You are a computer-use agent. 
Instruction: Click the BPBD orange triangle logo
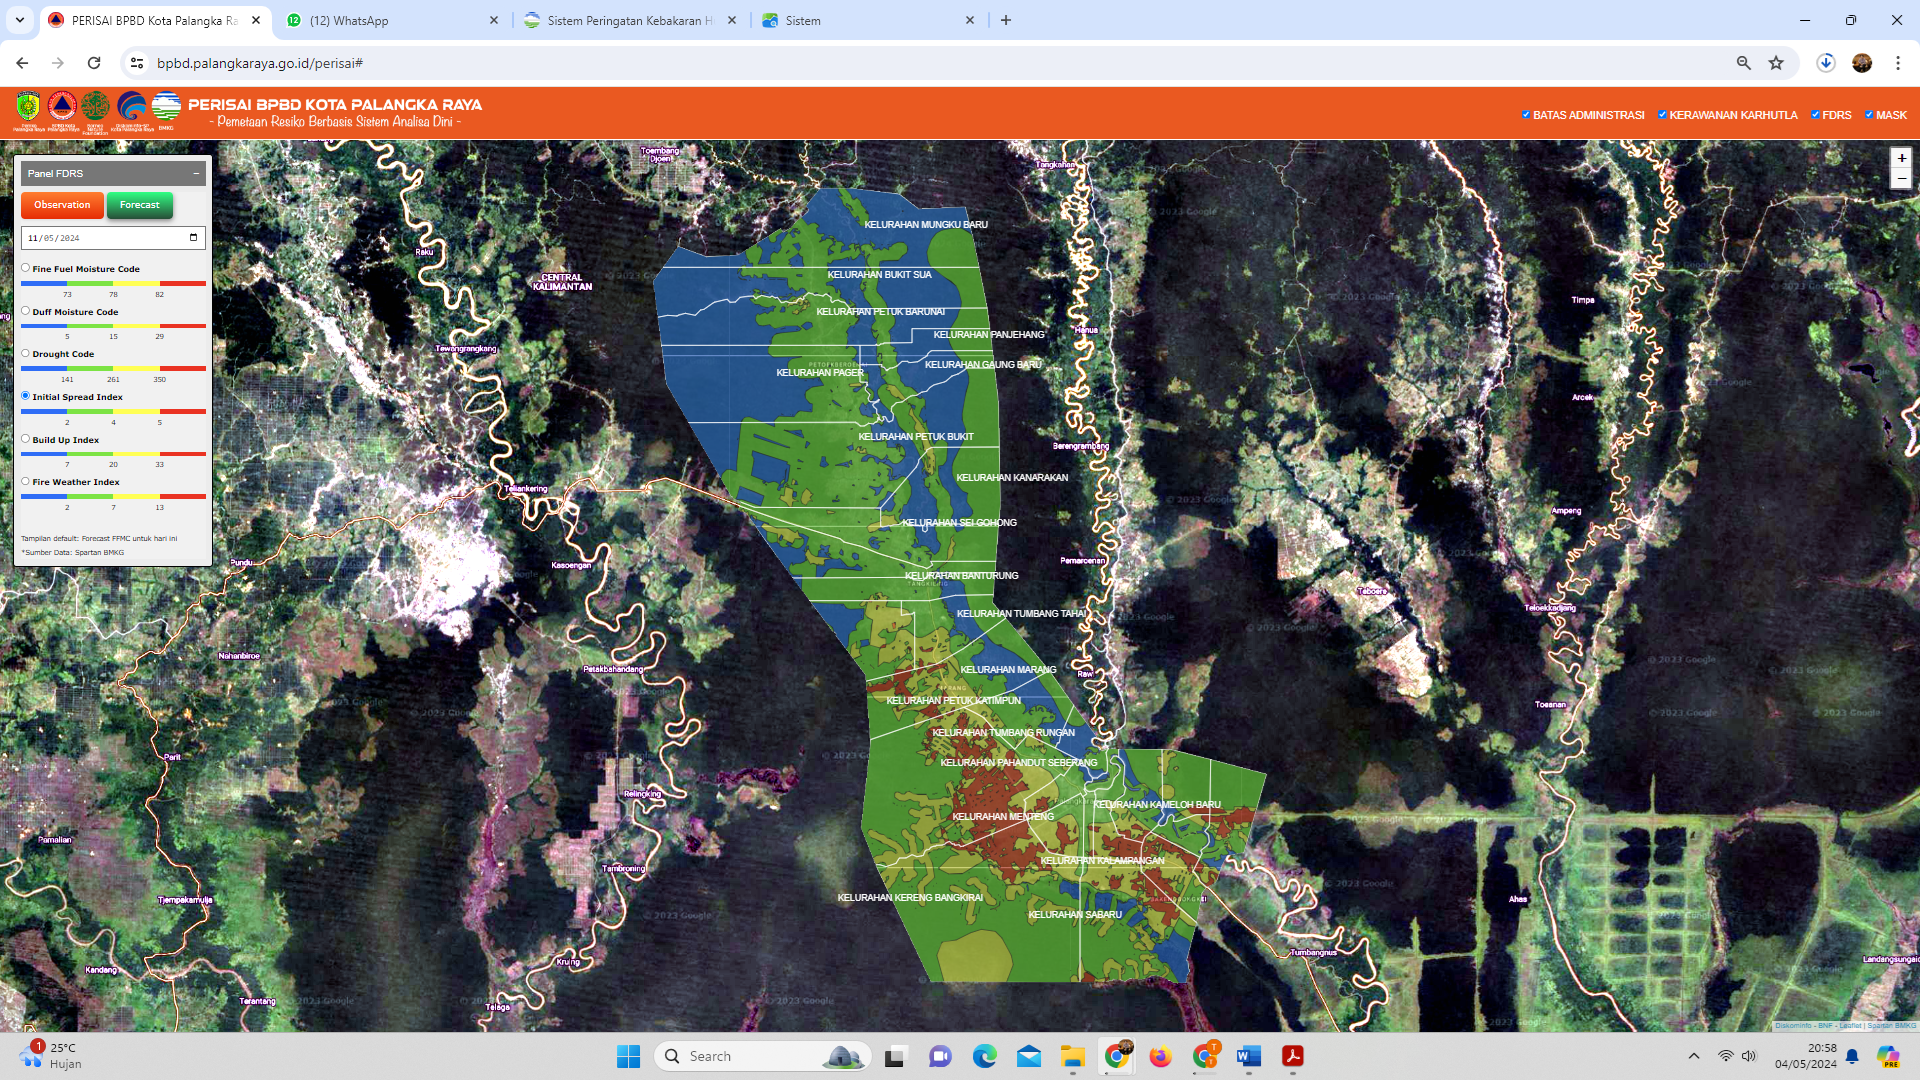click(62, 107)
